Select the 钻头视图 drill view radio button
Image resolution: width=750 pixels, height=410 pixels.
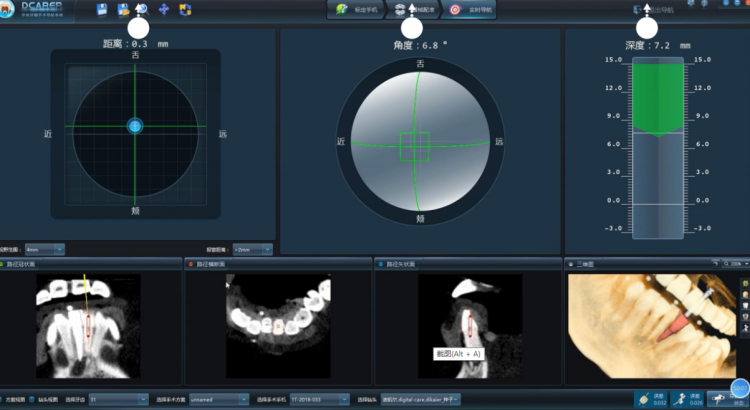32,399
